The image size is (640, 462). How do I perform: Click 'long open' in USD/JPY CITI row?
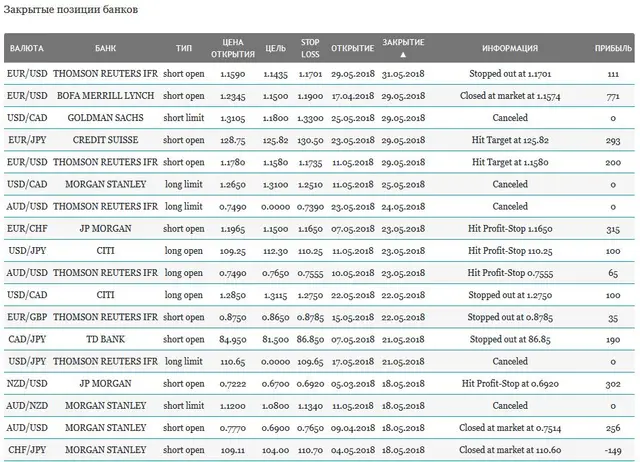[184, 251]
